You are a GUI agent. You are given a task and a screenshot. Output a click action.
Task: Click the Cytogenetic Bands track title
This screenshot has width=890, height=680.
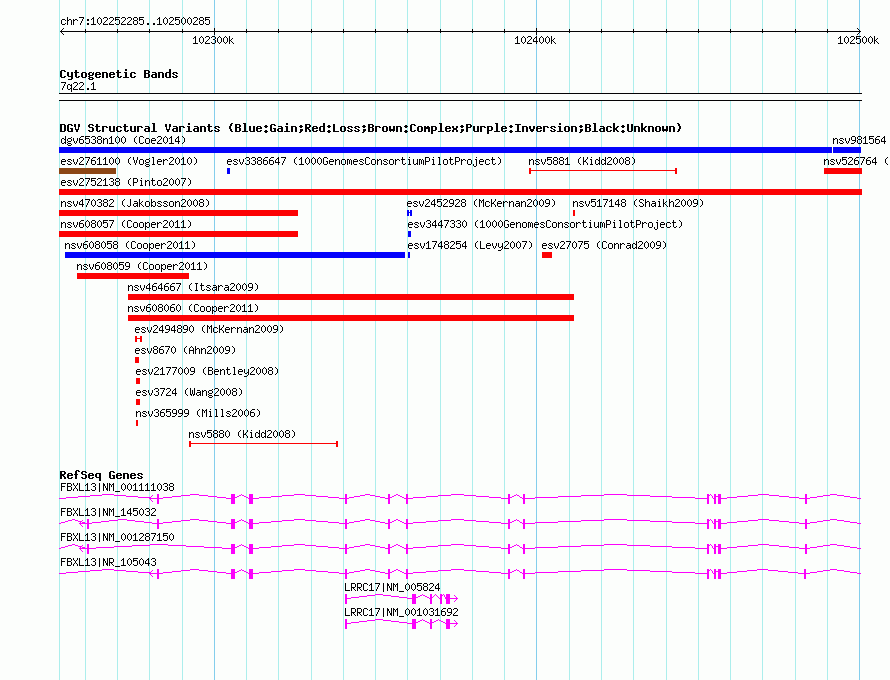[x=119, y=74]
